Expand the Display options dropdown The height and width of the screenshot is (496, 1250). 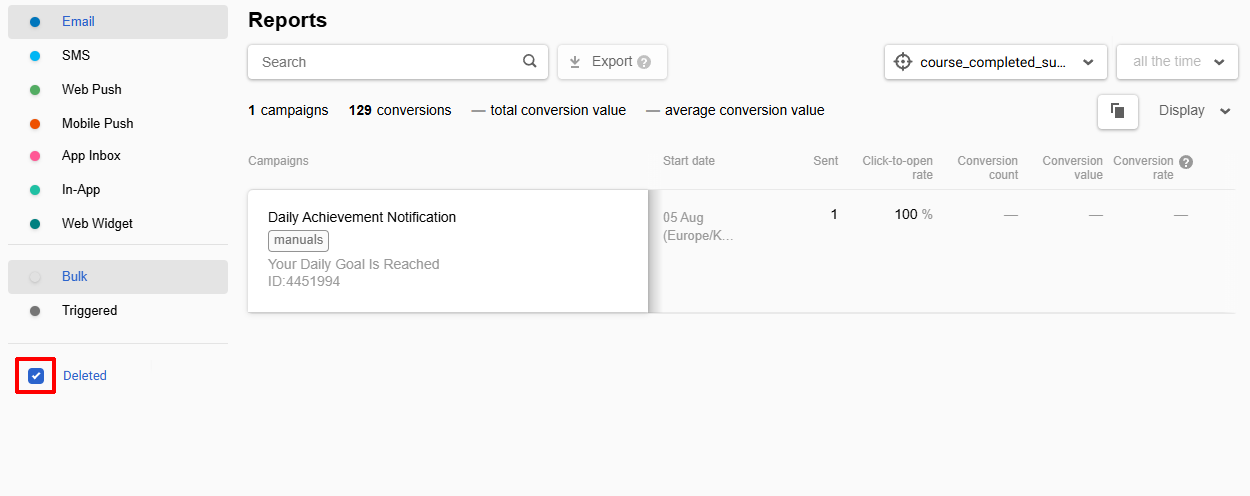[x=1194, y=111]
